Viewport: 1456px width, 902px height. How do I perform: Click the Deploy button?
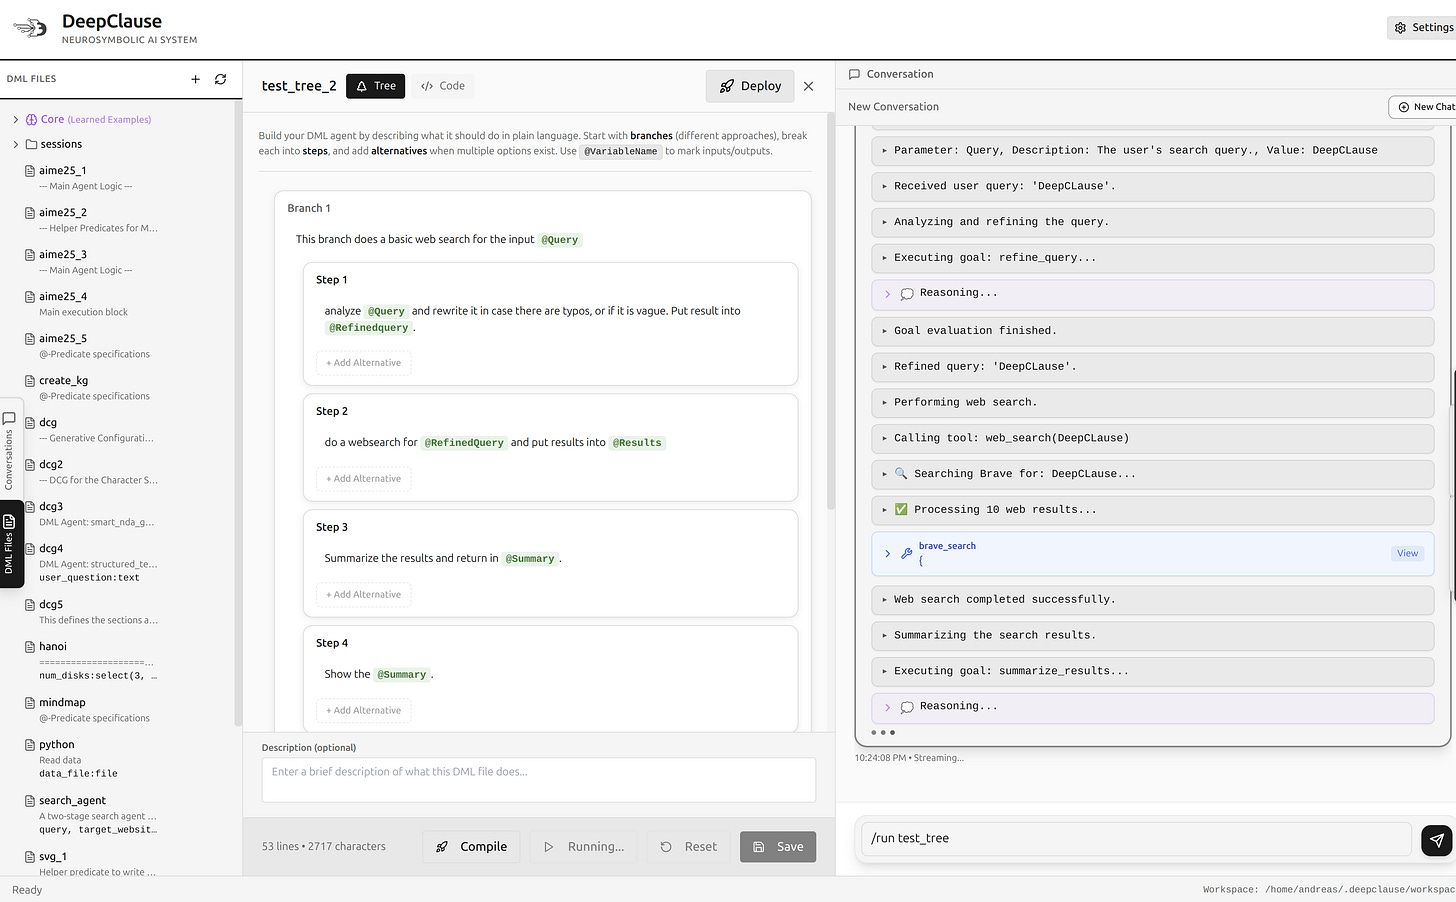coord(750,86)
